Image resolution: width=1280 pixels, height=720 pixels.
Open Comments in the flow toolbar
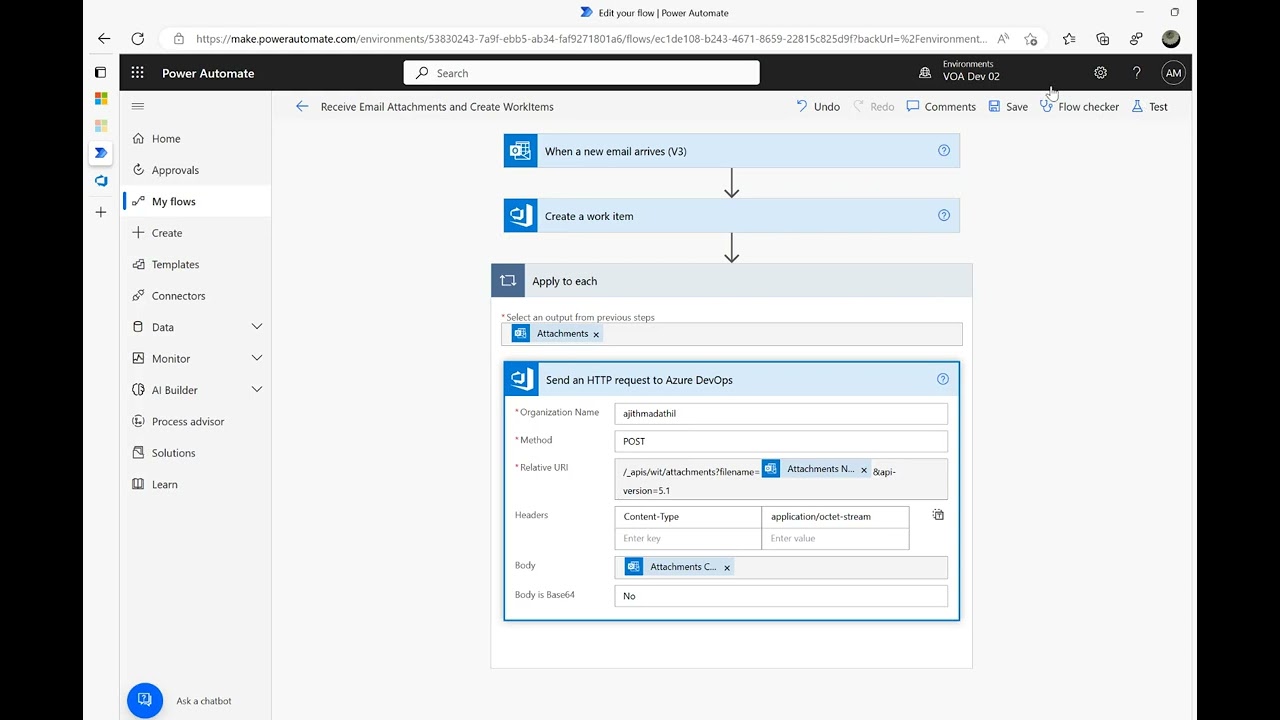tap(941, 106)
